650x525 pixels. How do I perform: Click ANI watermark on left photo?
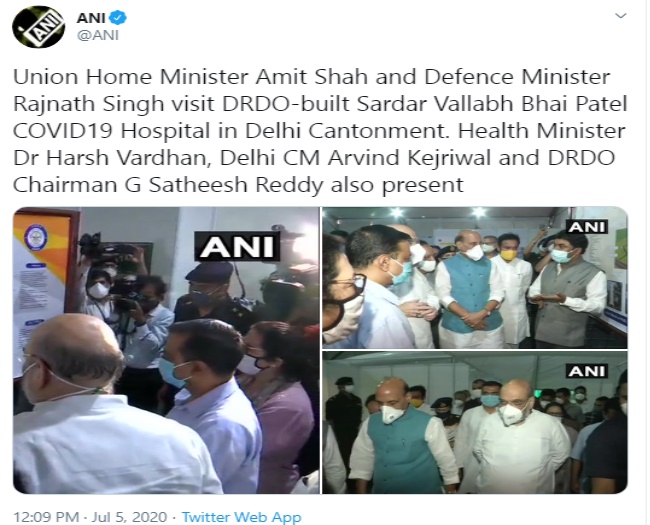(x=237, y=247)
